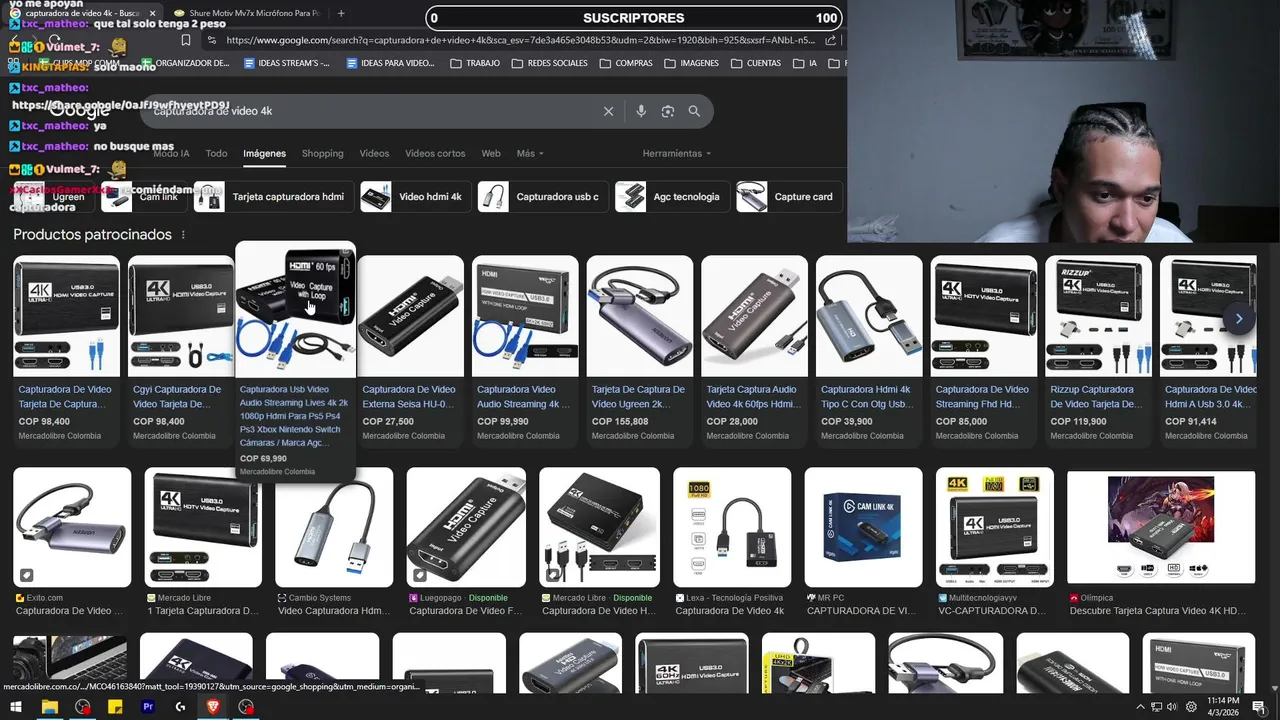Viewport: 1280px width, 720px height.
Task: Open Olímpica 'Descubre Tarjeta Captura' result
Action: pyautogui.click(x=1160, y=541)
